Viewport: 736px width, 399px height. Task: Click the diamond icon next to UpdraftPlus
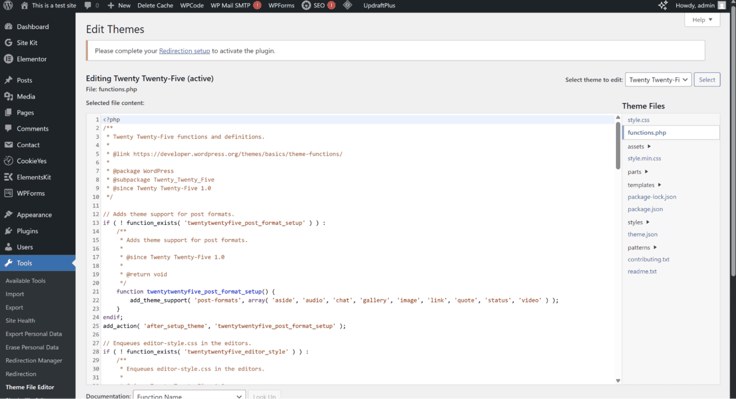pos(347,6)
